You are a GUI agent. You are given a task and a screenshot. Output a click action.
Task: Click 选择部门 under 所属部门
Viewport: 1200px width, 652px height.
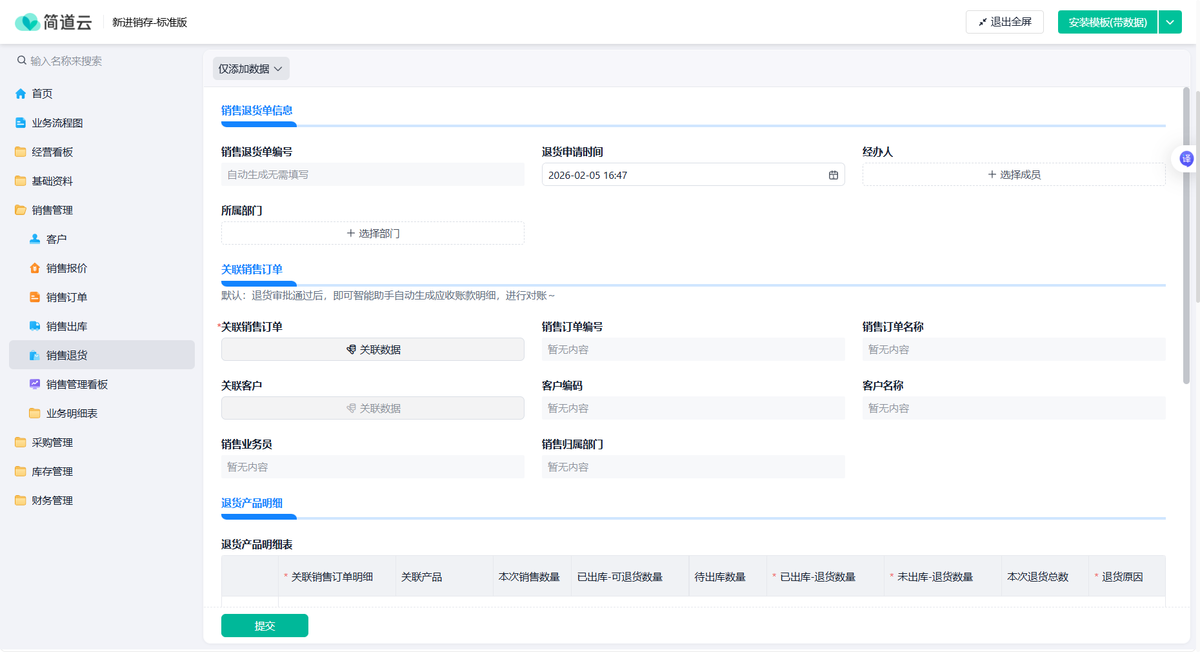coord(372,233)
